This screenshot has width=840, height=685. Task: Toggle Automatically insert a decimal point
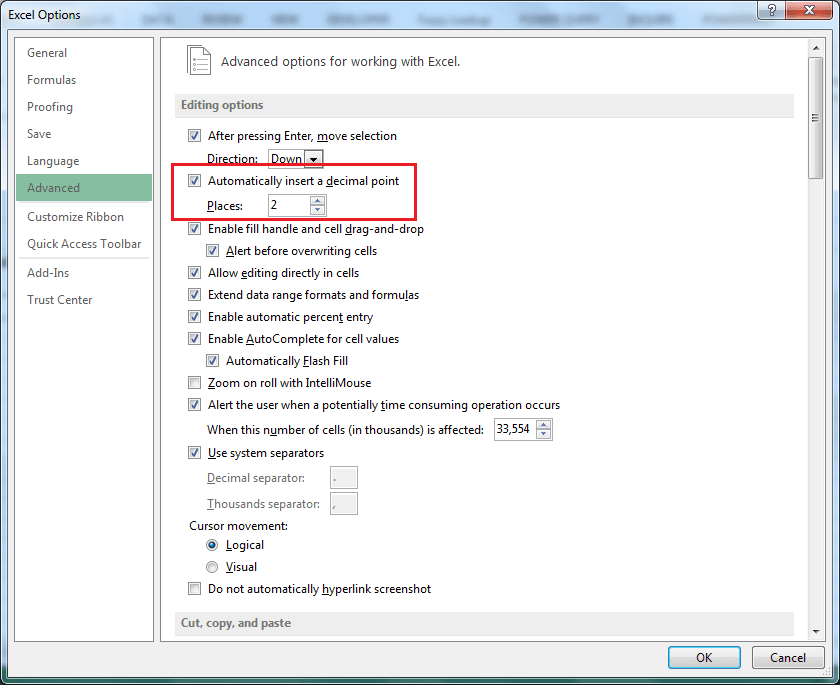[x=194, y=180]
